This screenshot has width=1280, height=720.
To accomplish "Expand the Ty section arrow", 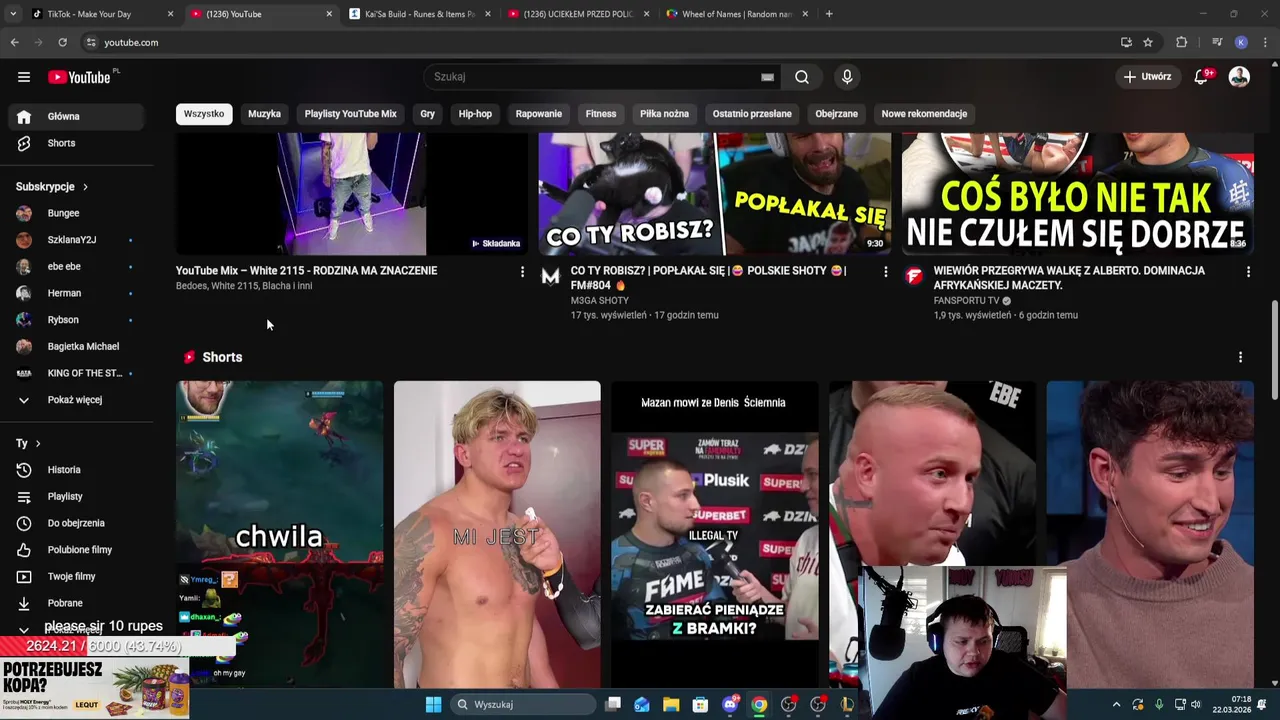I will point(38,443).
